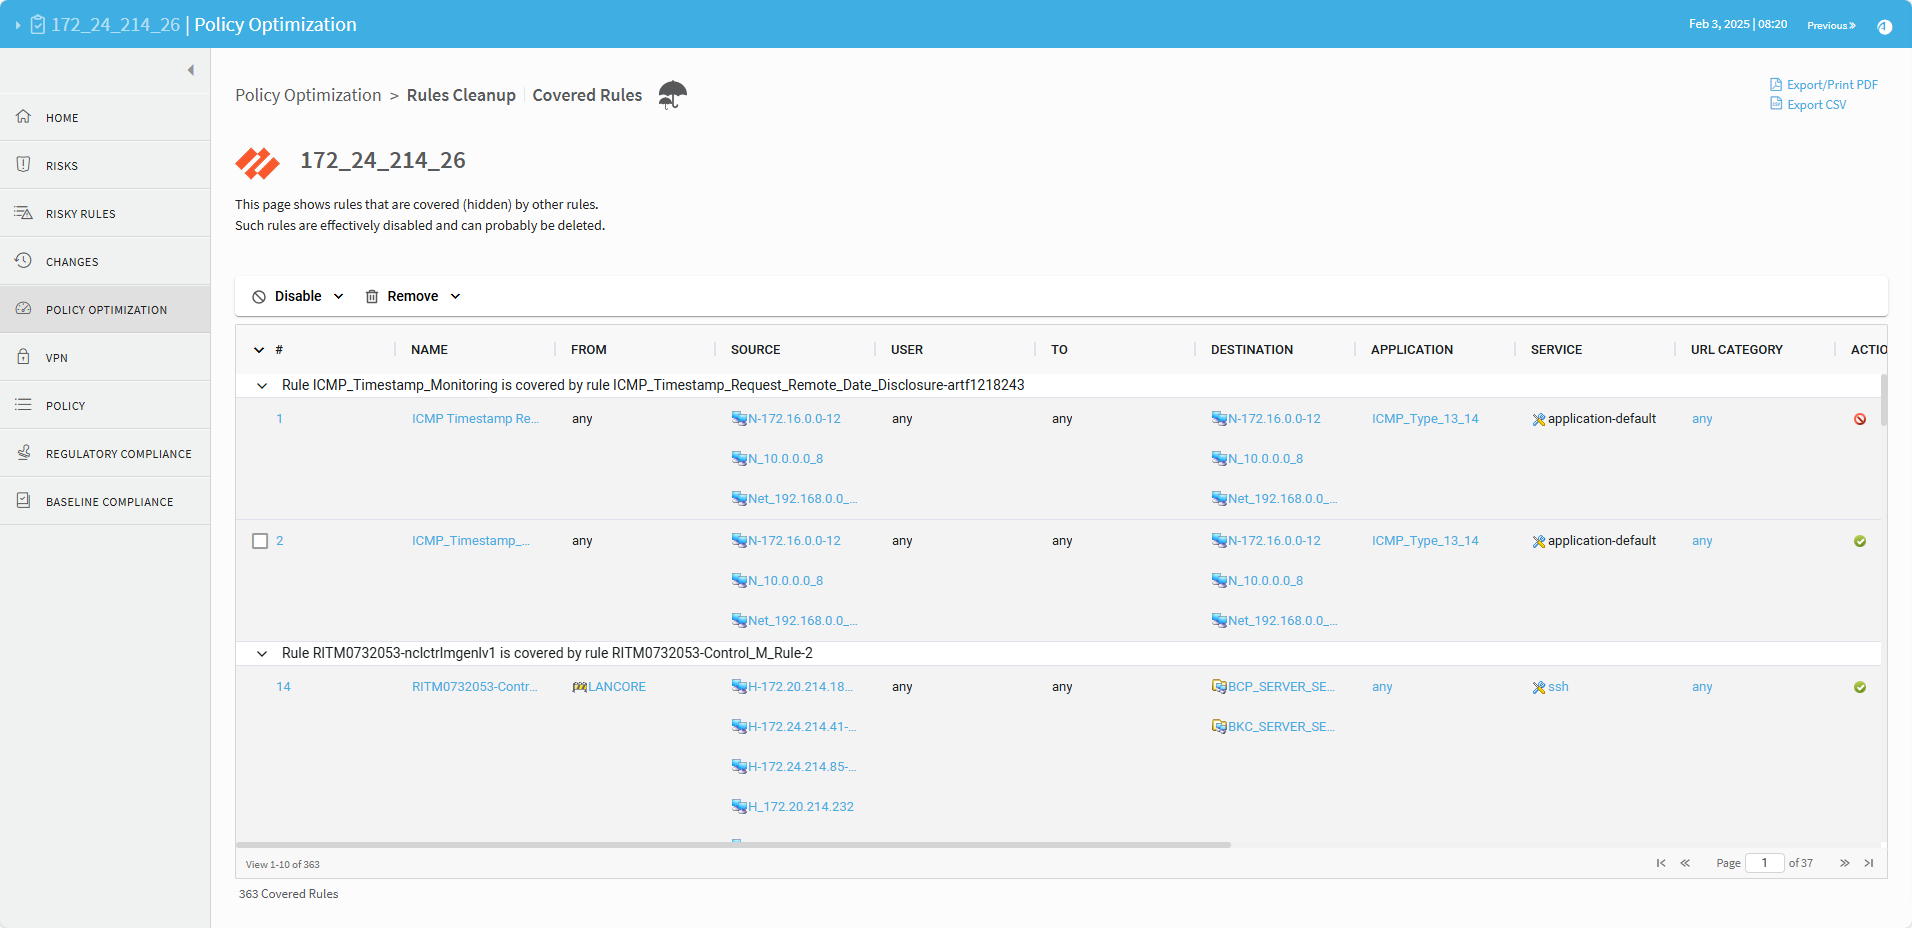Toggle the select-all chevron in header

tap(259, 350)
